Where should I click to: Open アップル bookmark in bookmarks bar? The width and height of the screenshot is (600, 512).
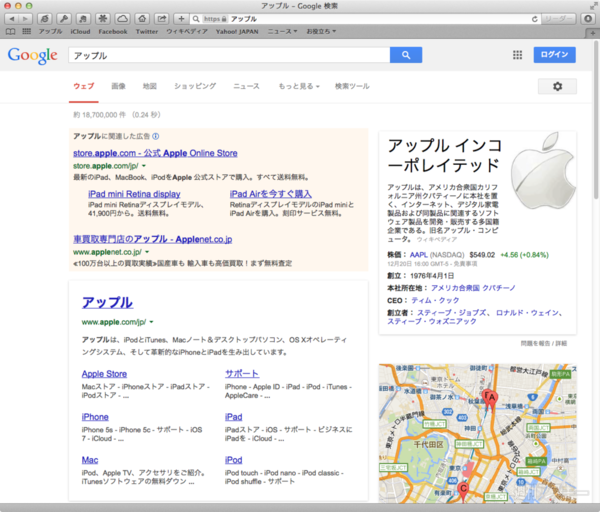51,31
